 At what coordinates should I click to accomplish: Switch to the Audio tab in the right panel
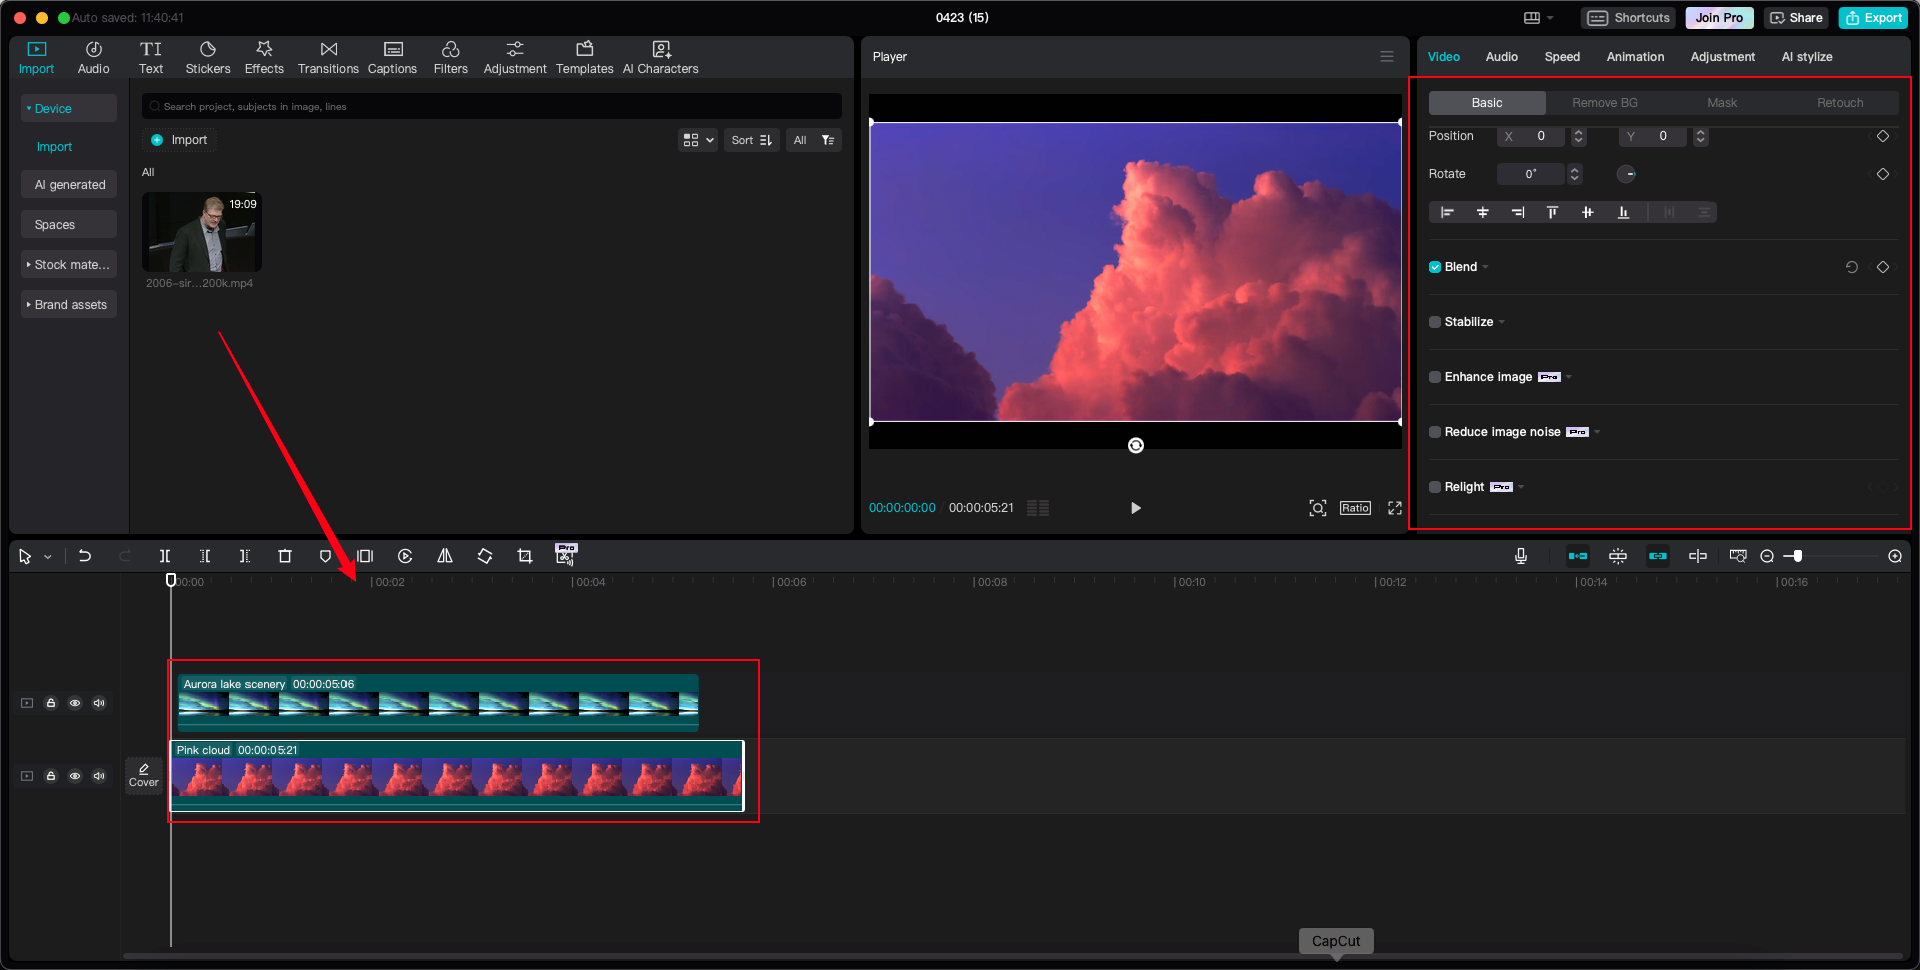[1501, 57]
